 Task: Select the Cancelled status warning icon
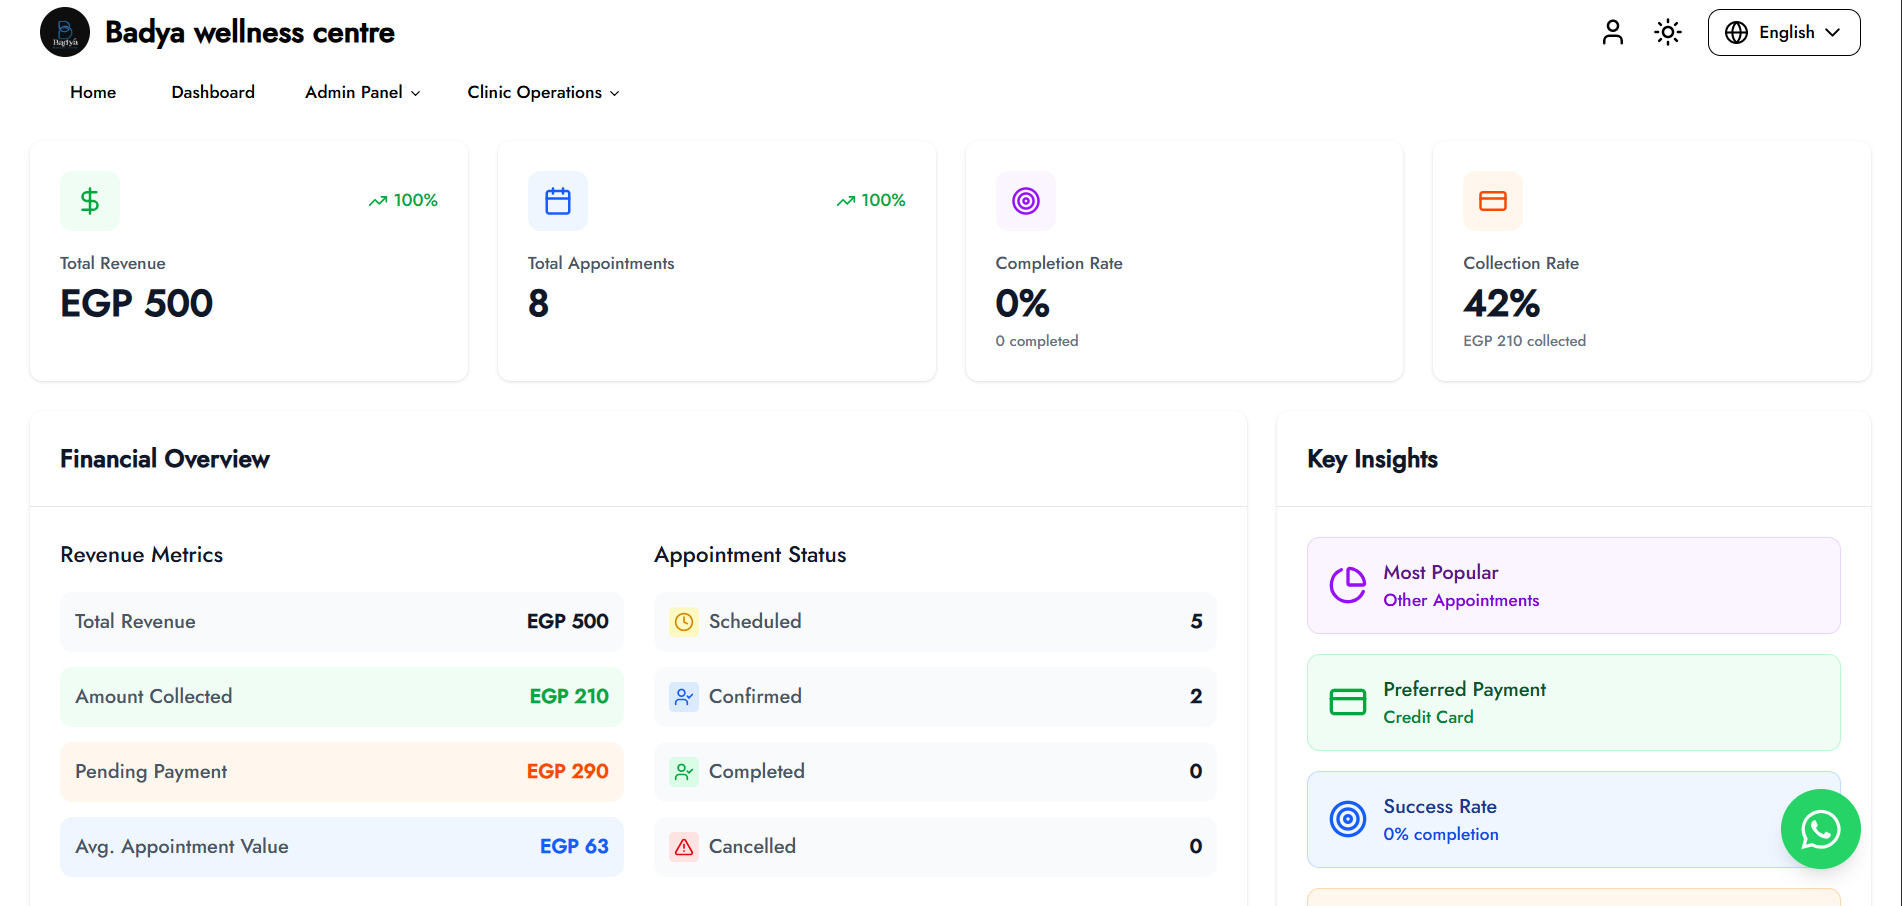click(684, 847)
